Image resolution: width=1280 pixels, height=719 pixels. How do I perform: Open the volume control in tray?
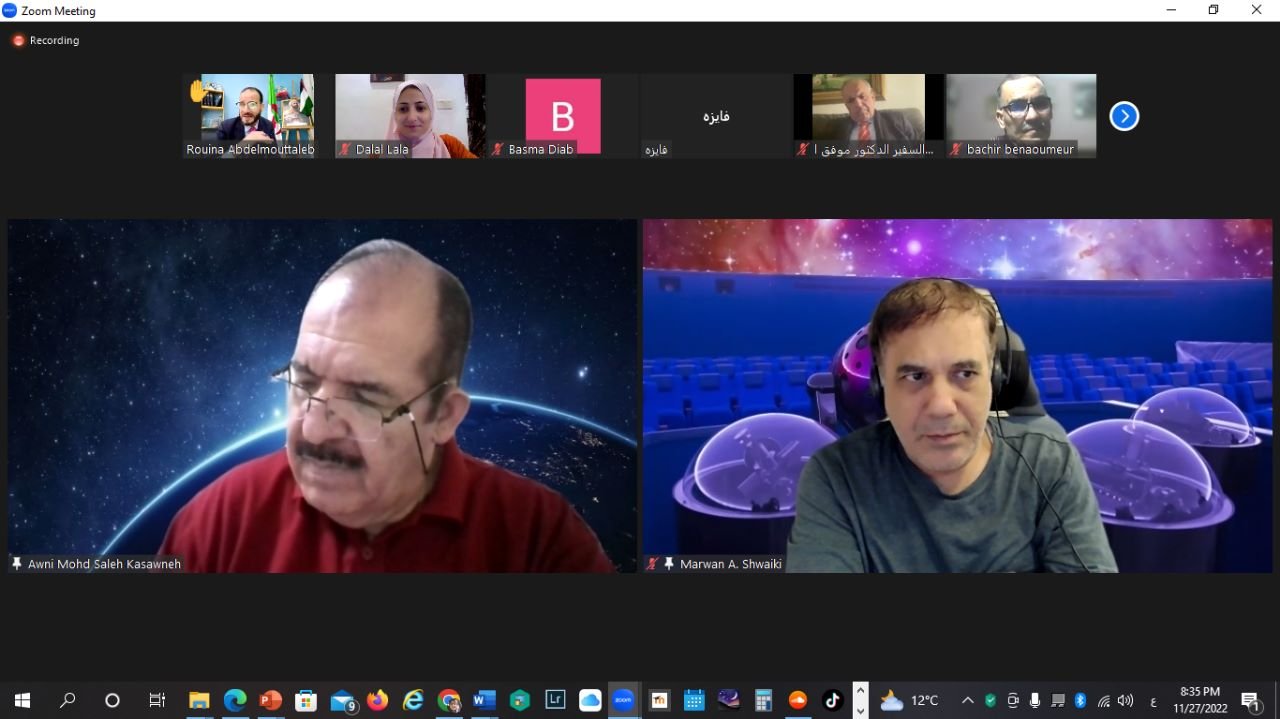coord(1126,700)
